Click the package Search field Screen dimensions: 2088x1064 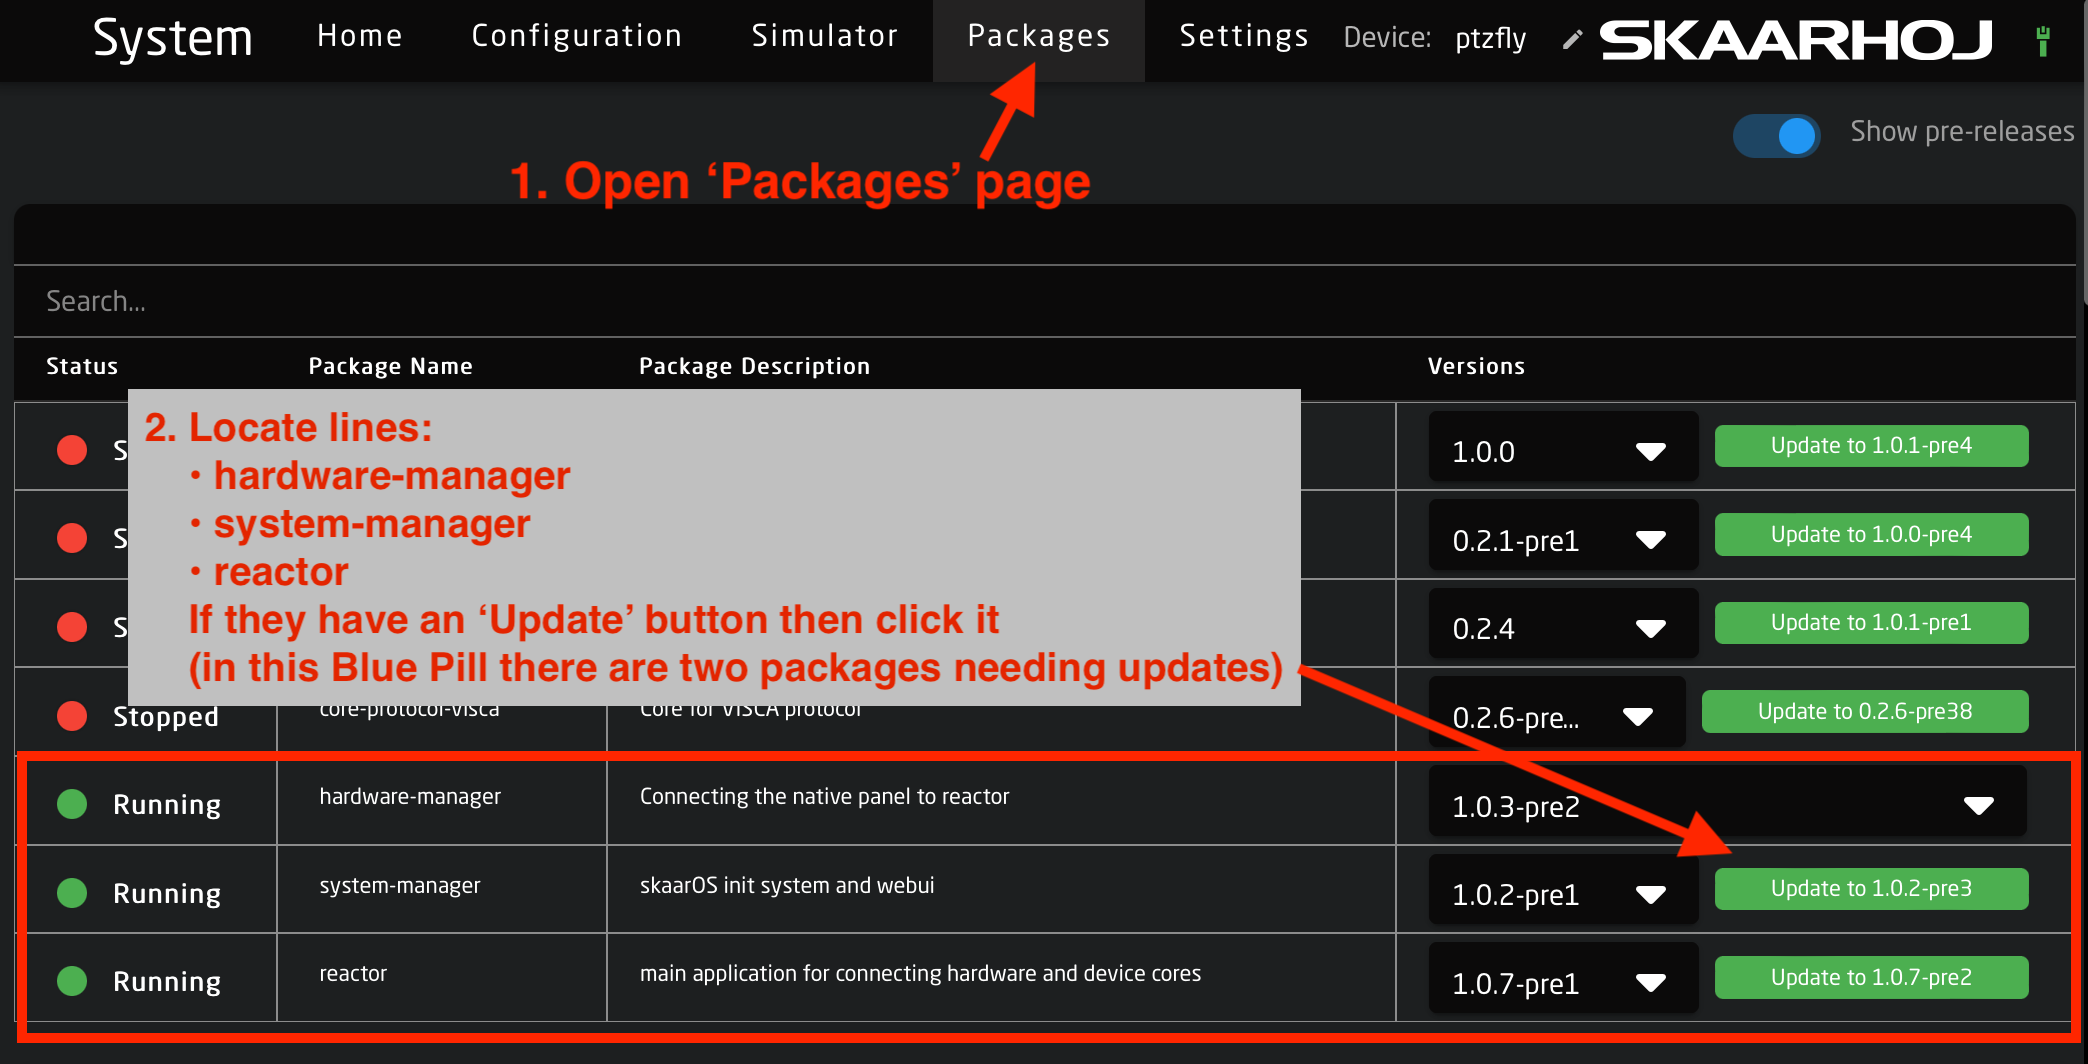click(1045, 301)
